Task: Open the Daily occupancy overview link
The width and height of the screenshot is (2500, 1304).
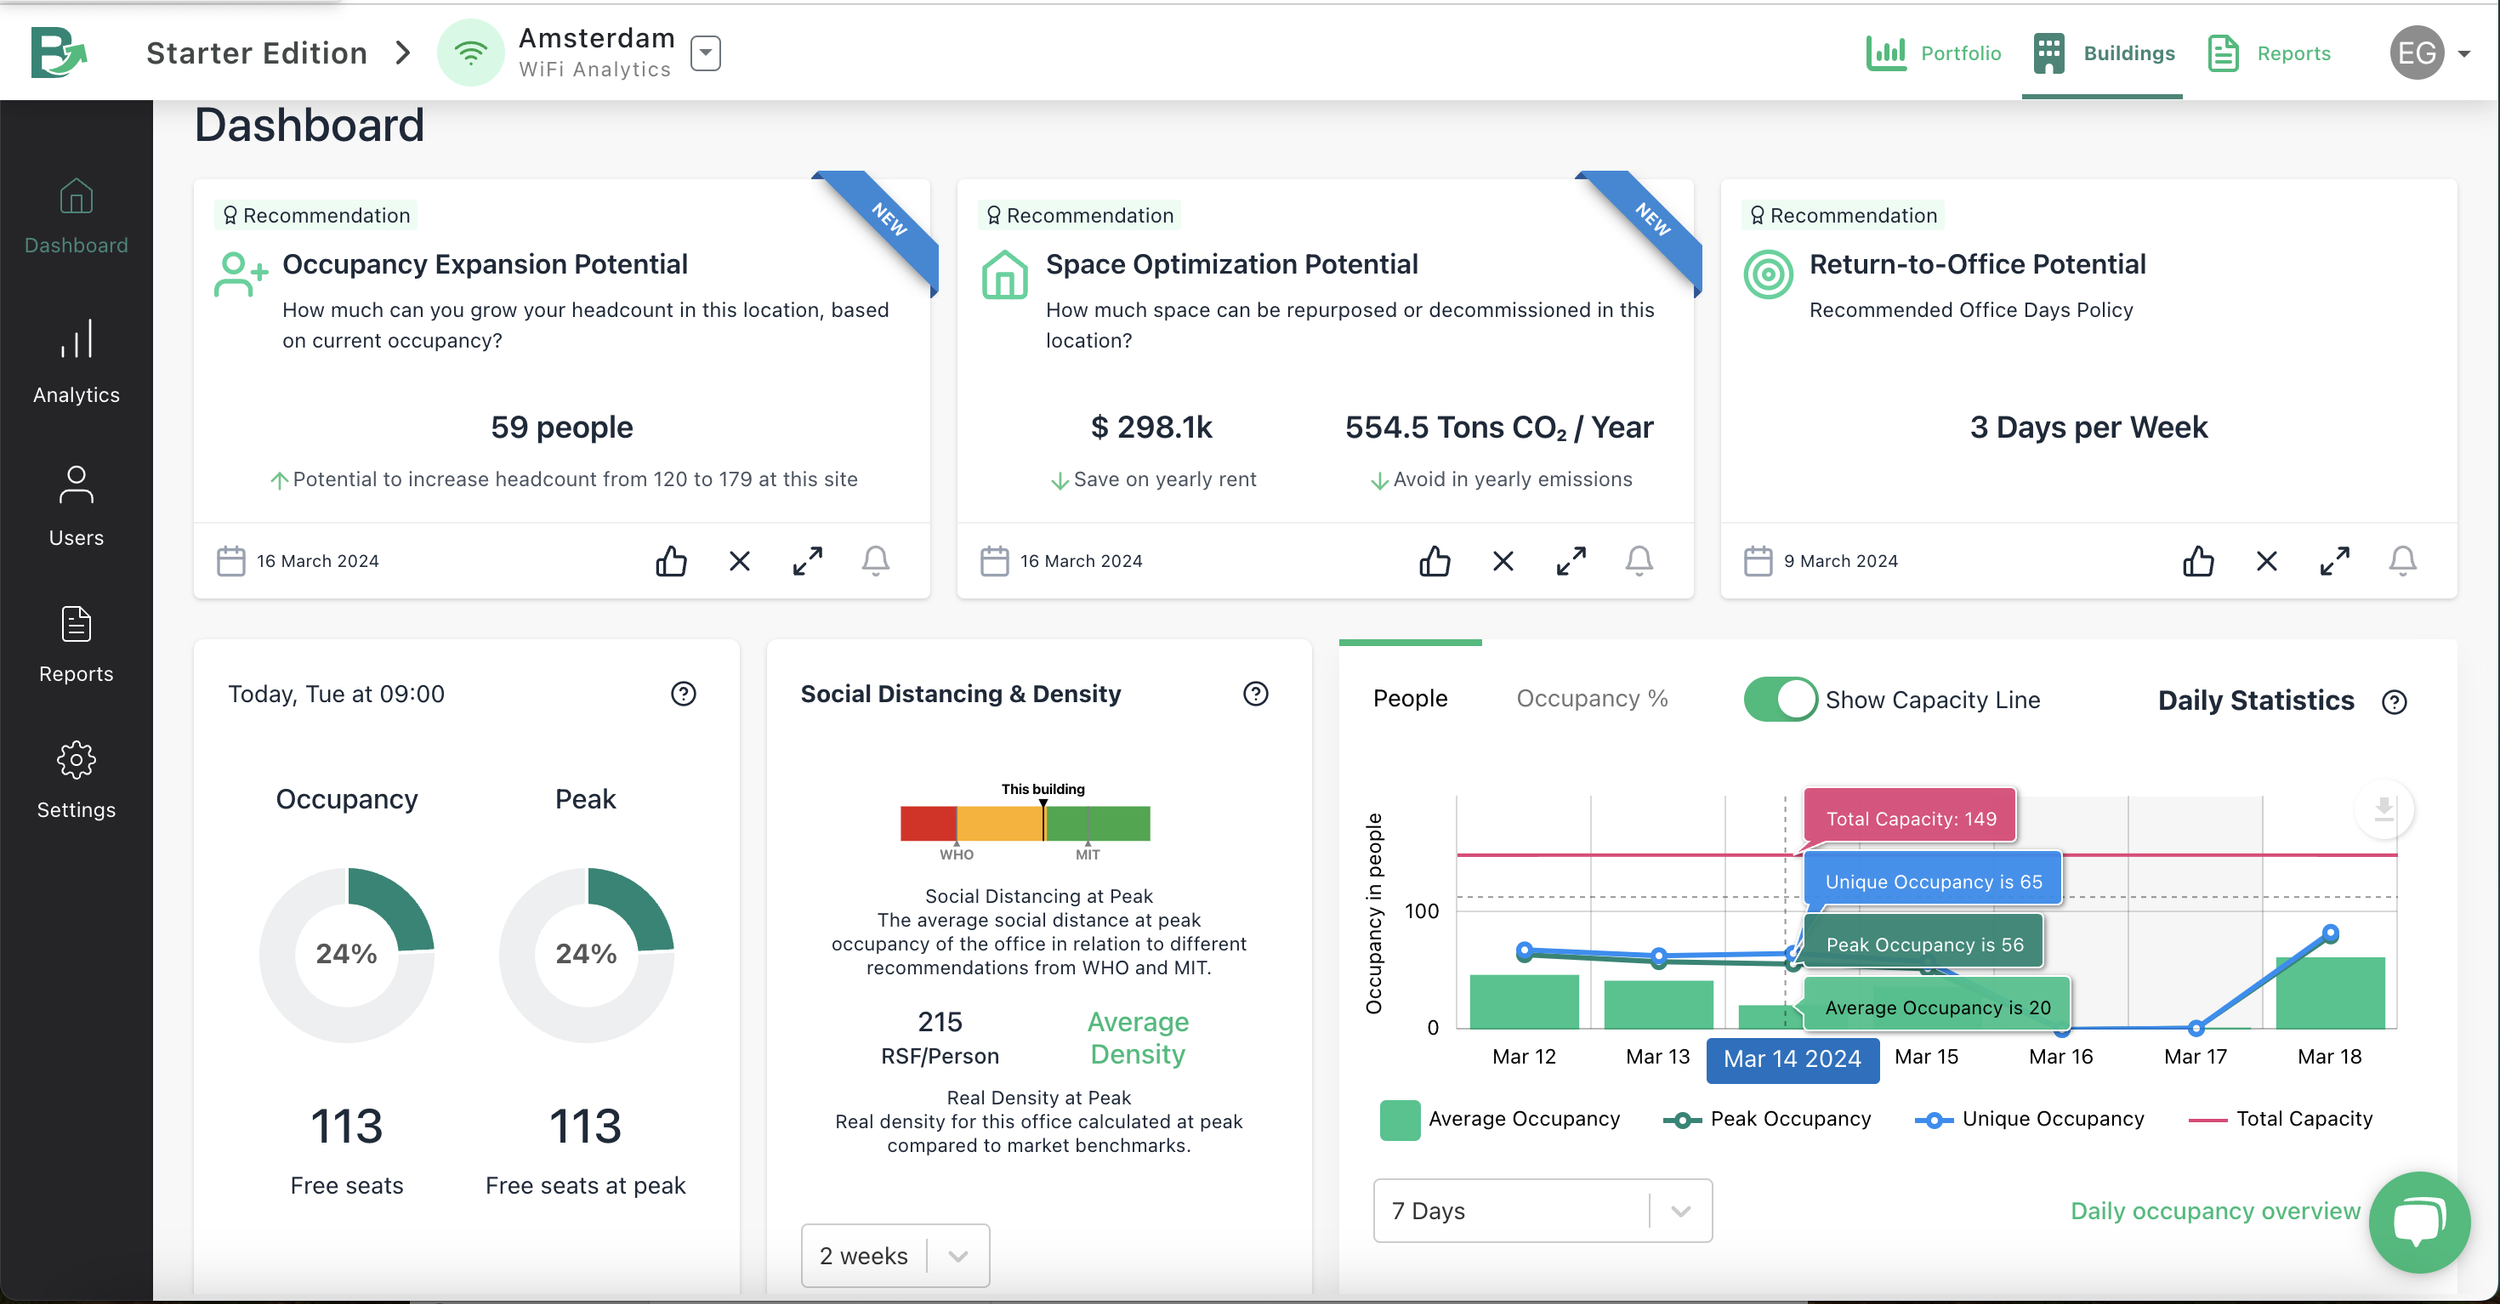Action: (2215, 1211)
